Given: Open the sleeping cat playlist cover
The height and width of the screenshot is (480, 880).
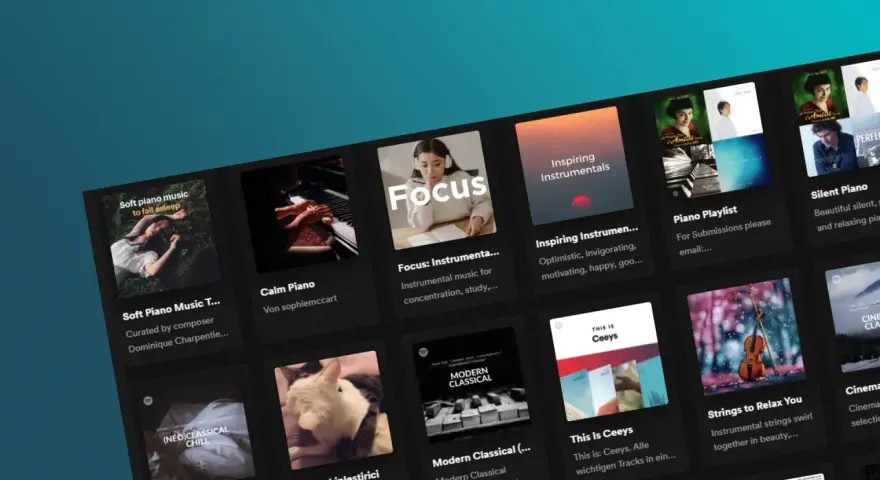Looking at the screenshot, I should click(333, 410).
